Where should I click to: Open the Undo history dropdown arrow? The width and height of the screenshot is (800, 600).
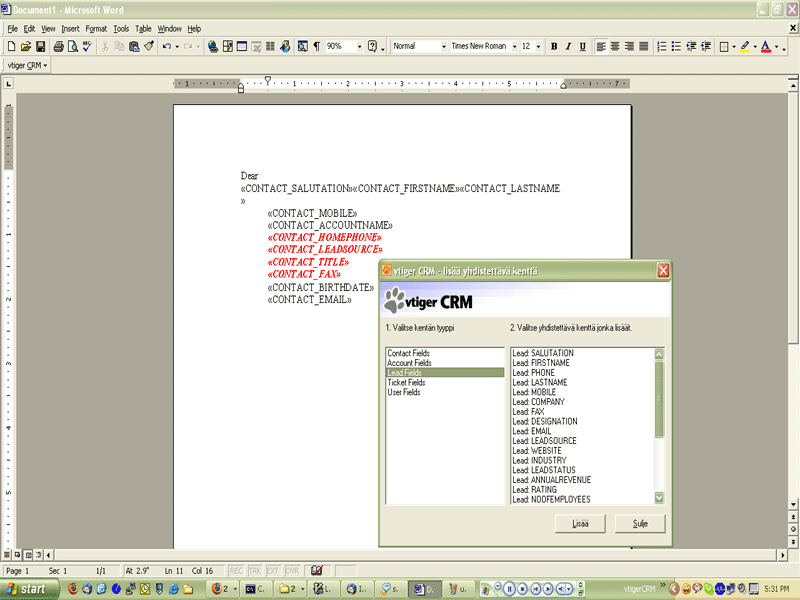(x=177, y=46)
